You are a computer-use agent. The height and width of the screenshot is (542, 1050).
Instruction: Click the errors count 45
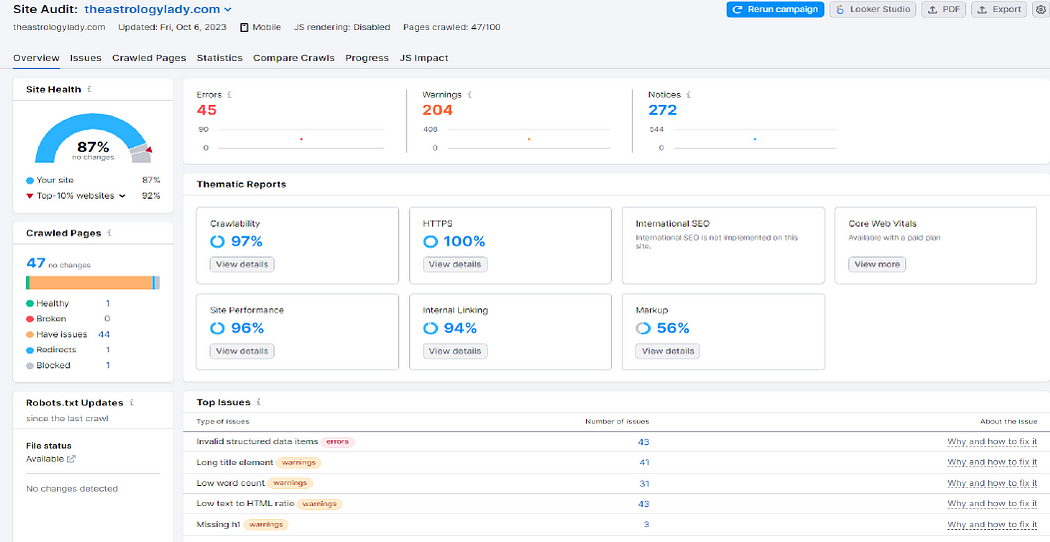pos(206,110)
